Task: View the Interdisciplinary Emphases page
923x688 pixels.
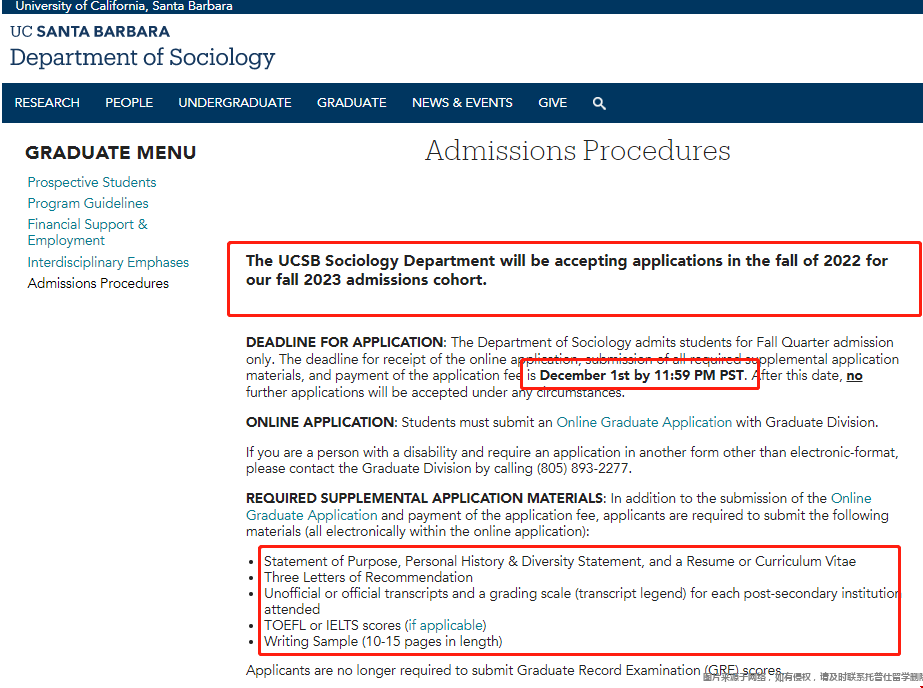Action: pos(108,262)
